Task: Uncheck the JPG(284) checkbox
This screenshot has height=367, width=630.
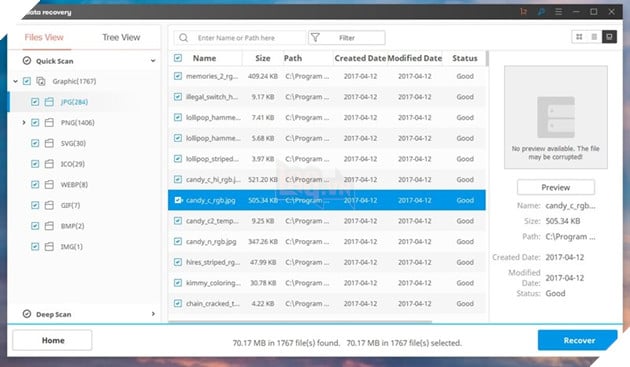Action: 35,102
